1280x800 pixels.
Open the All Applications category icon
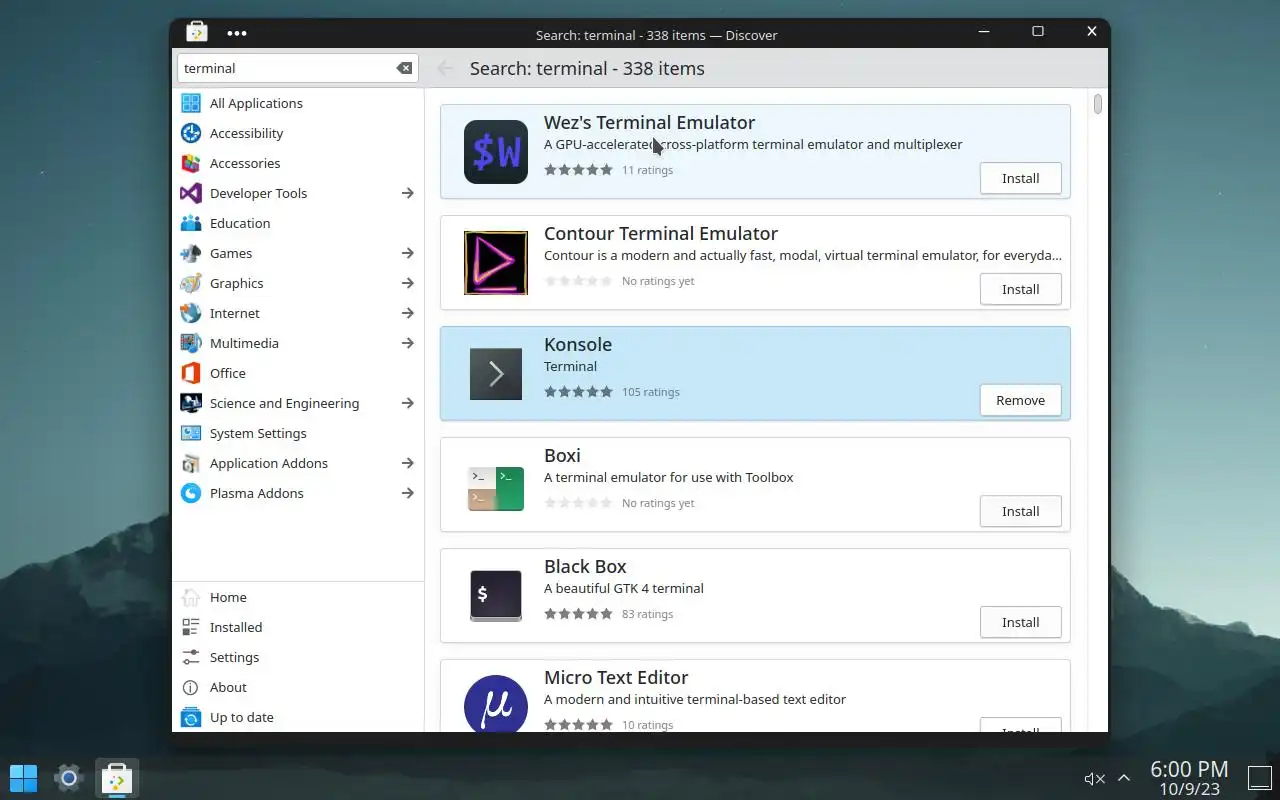pyautogui.click(x=191, y=103)
